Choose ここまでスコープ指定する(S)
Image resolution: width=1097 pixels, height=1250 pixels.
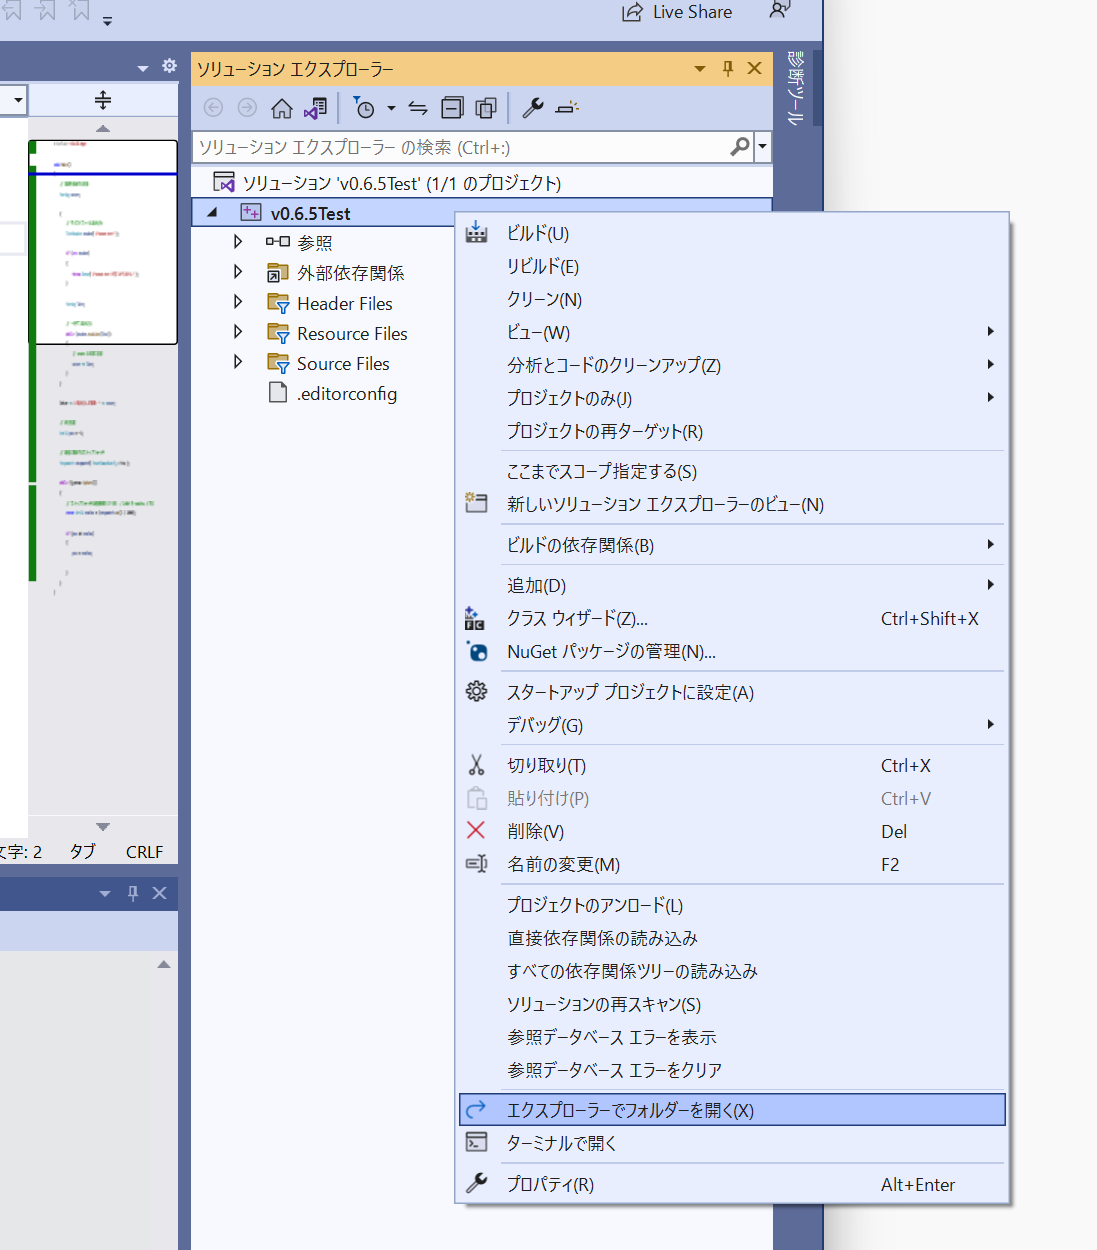coord(732,471)
